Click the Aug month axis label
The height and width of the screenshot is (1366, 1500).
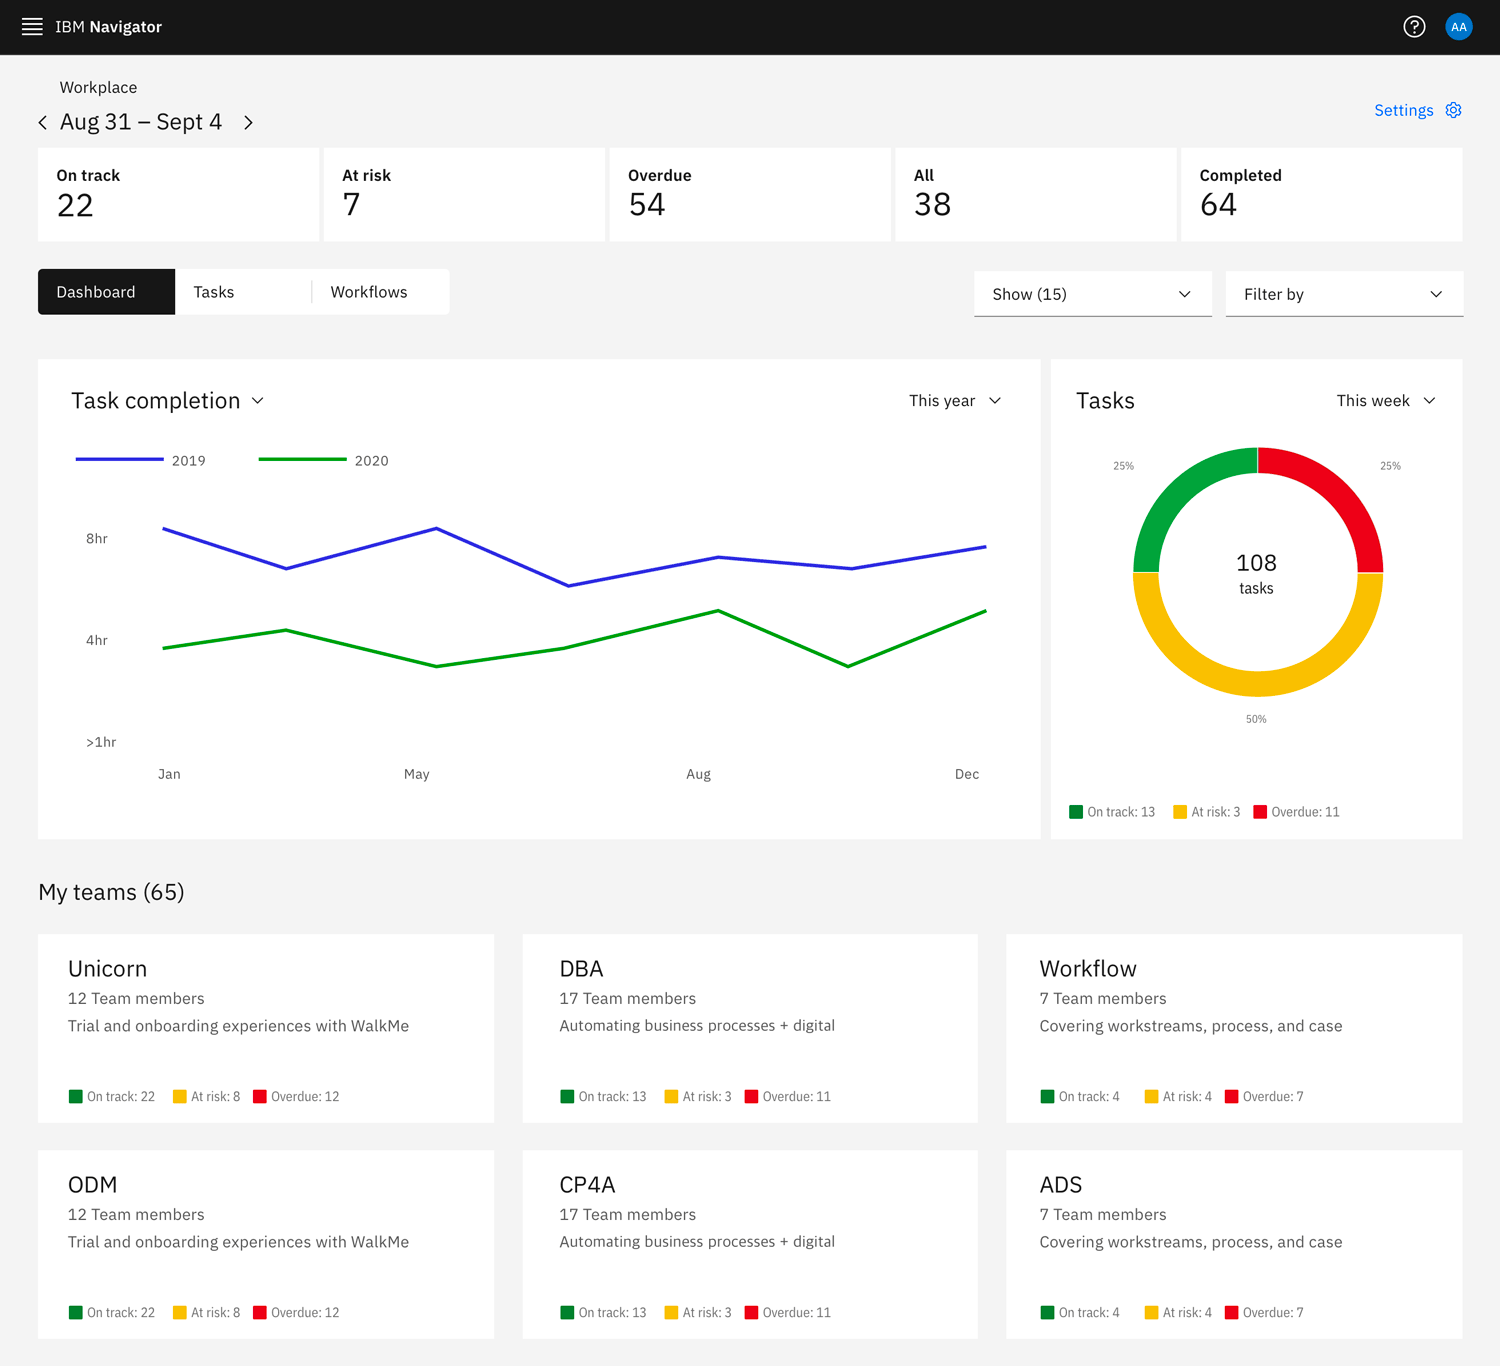pos(698,774)
